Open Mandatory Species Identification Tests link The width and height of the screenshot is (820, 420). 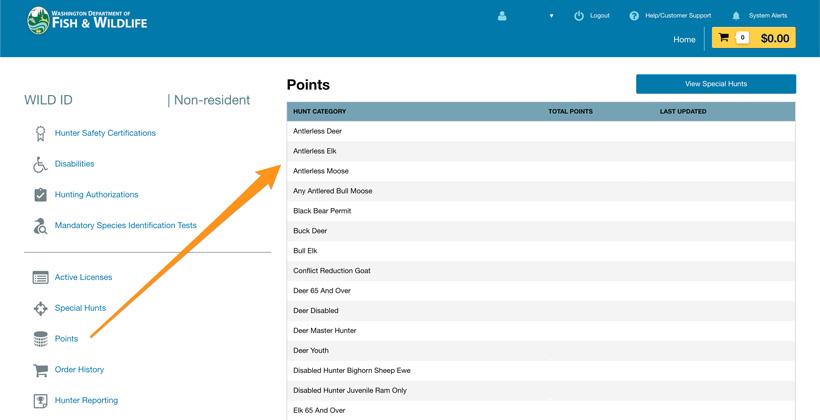tap(125, 226)
